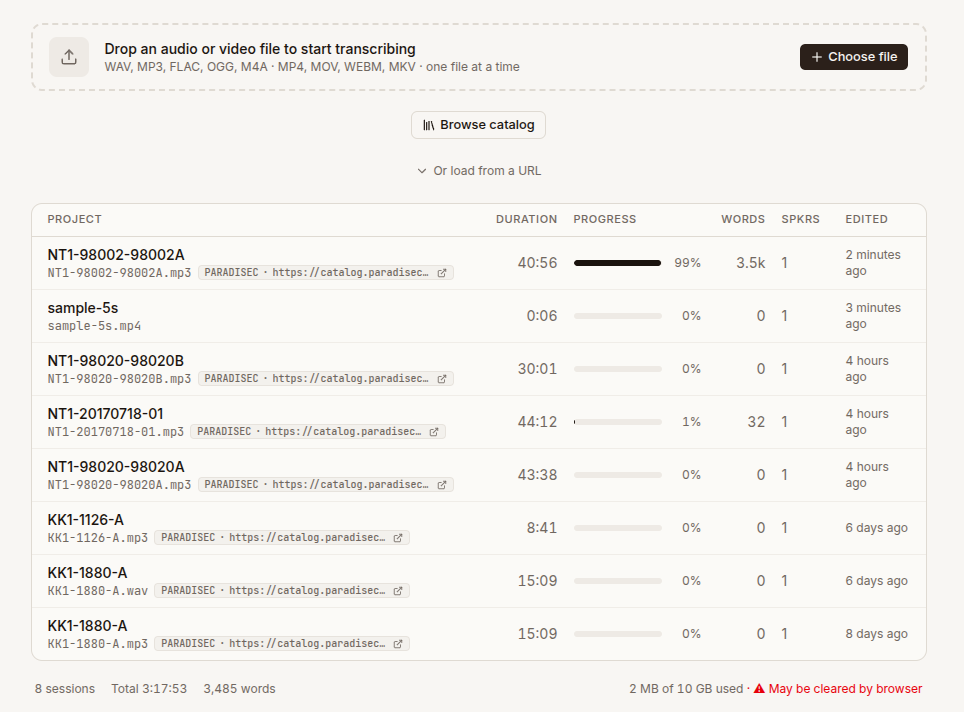This screenshot has width=964, height=712.
Task: Click '2 MB of 10 GB used' storage text
Action: (x=686, y=689)
